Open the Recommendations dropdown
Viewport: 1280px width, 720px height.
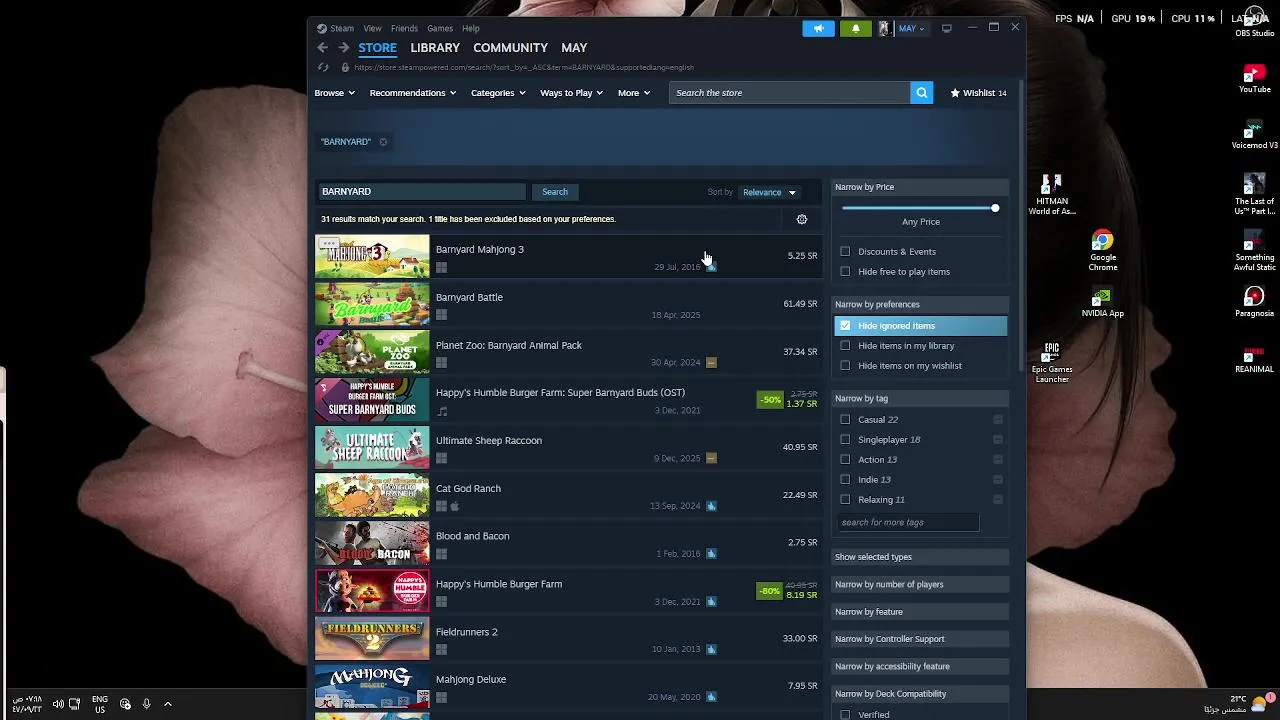[x=412, y=93]
